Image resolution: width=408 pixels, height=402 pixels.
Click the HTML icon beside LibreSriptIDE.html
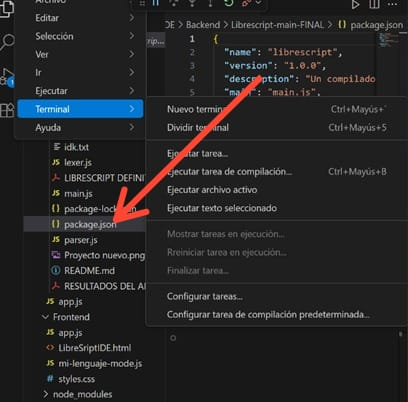[50, 348]
